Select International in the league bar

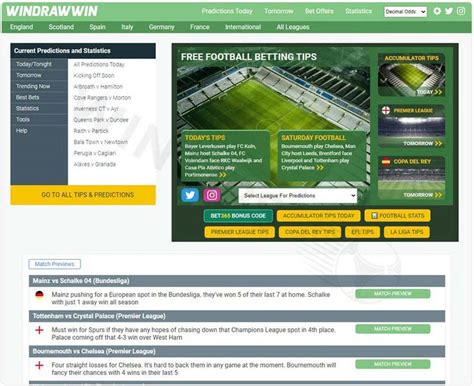click(243, 27)
